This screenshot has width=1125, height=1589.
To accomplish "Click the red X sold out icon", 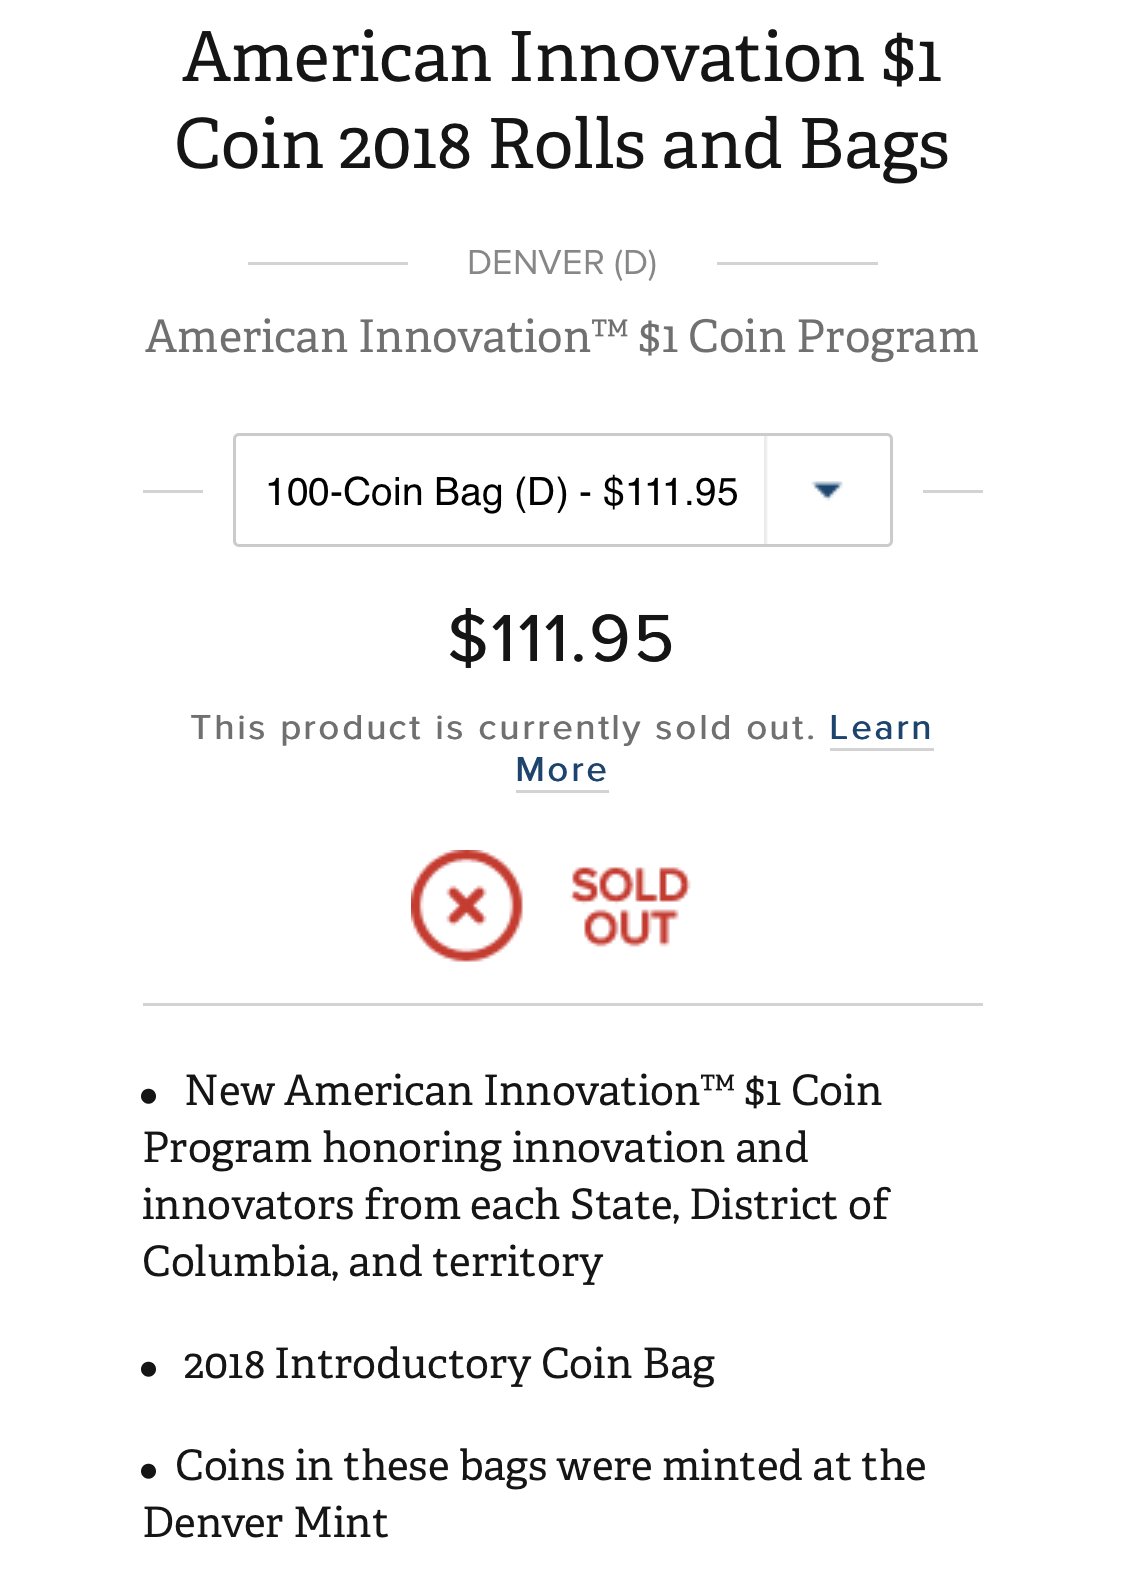I will pyautogui.click(x=466, y=905).
